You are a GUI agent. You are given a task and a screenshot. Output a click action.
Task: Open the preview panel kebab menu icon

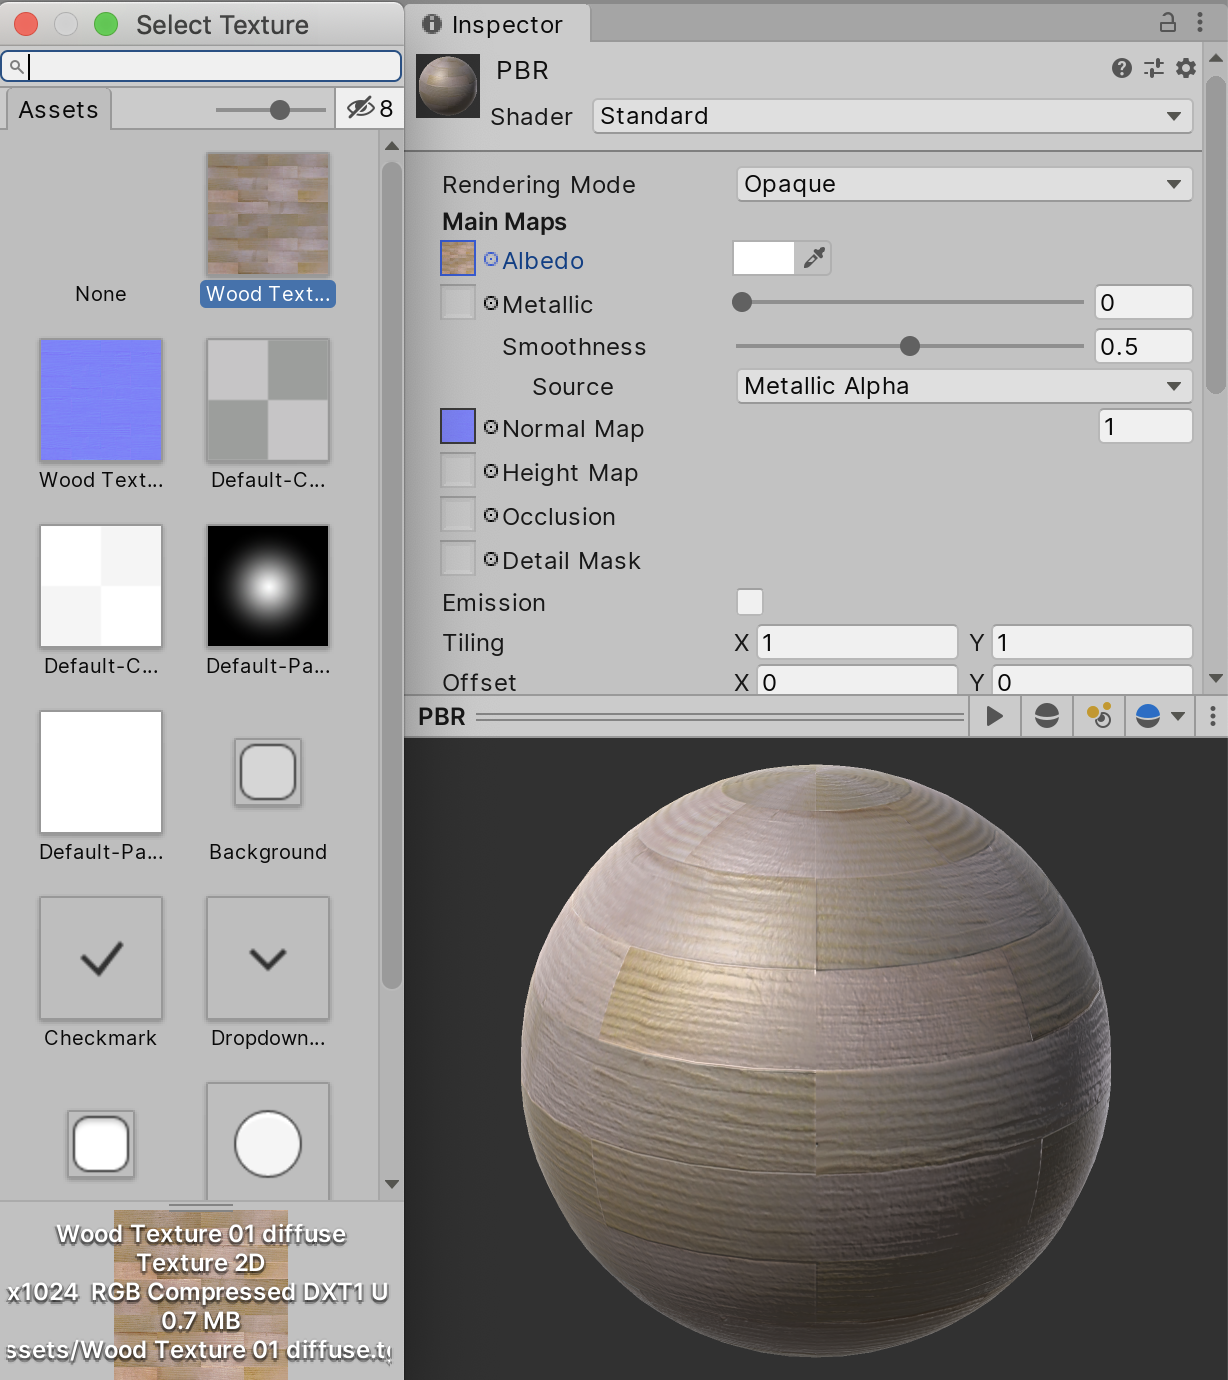click(1212, 716)
